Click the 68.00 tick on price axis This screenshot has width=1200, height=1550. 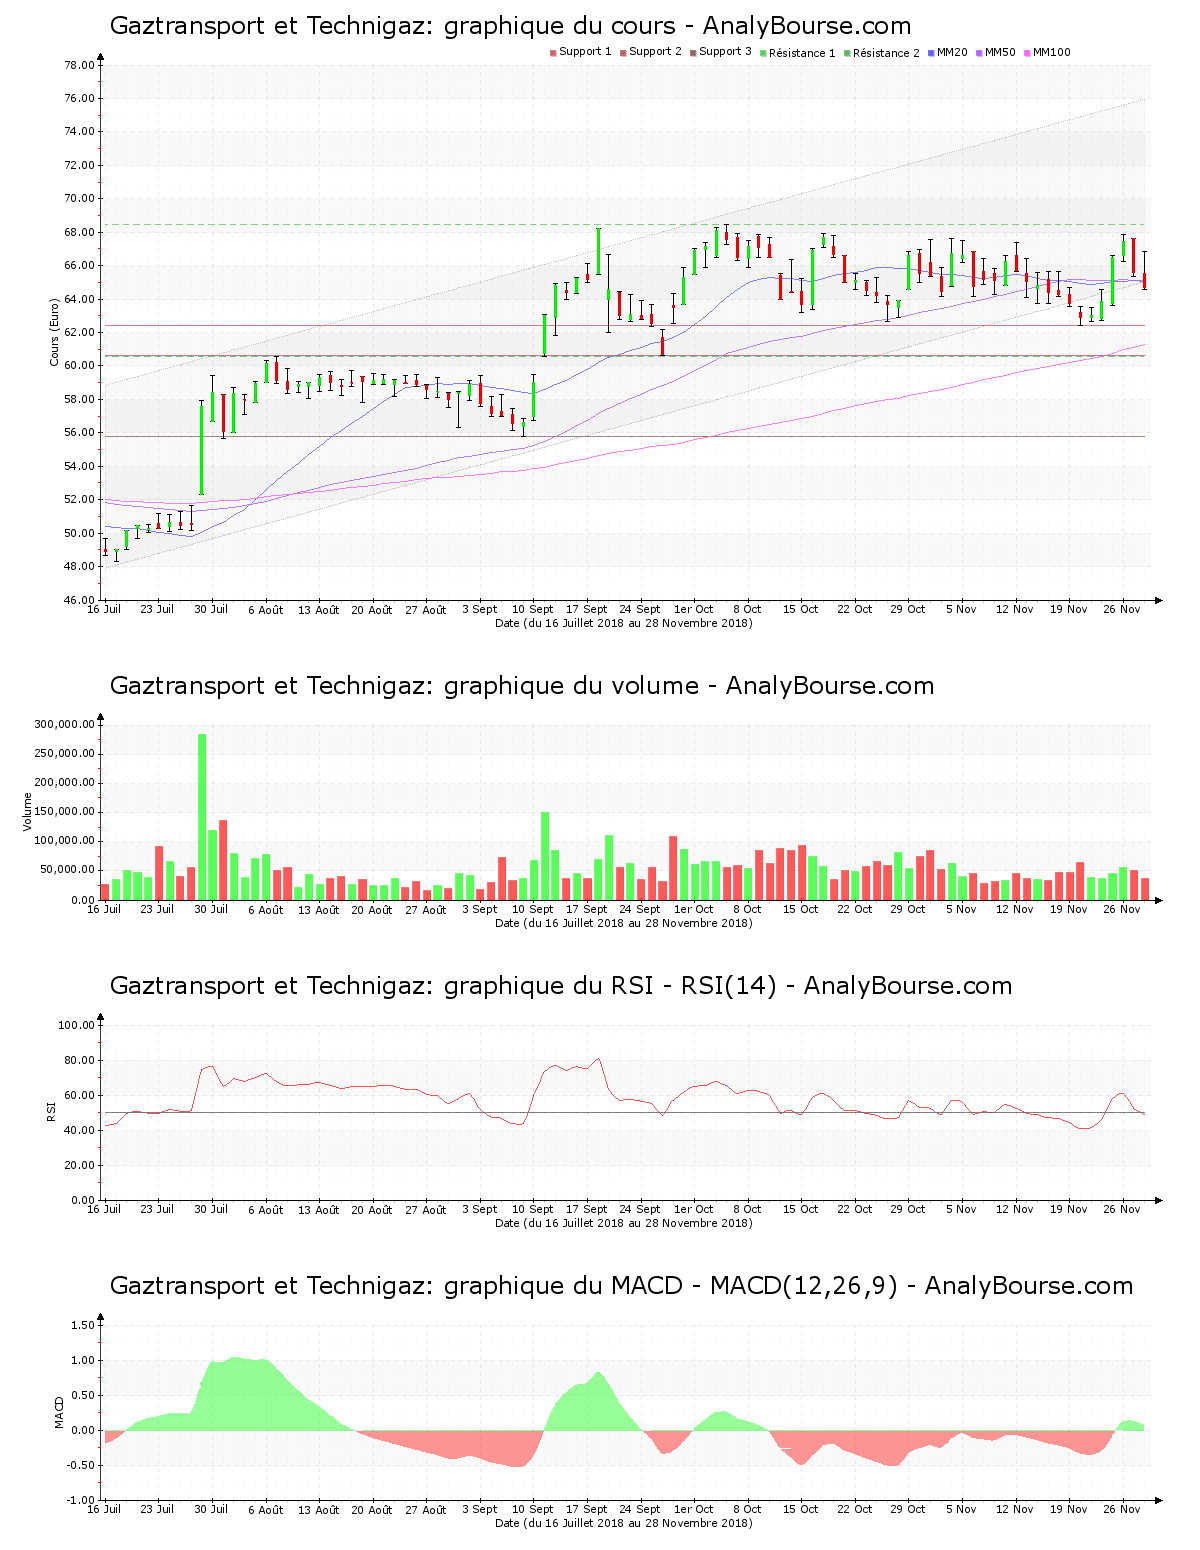click(79, 232)
